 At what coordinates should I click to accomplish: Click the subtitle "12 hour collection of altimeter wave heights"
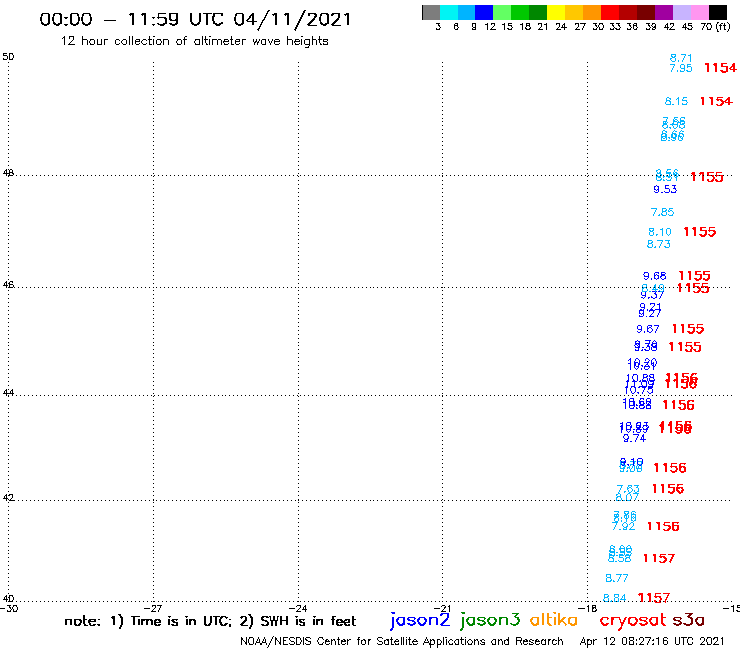pyautogui.click(x=194, y=41)
